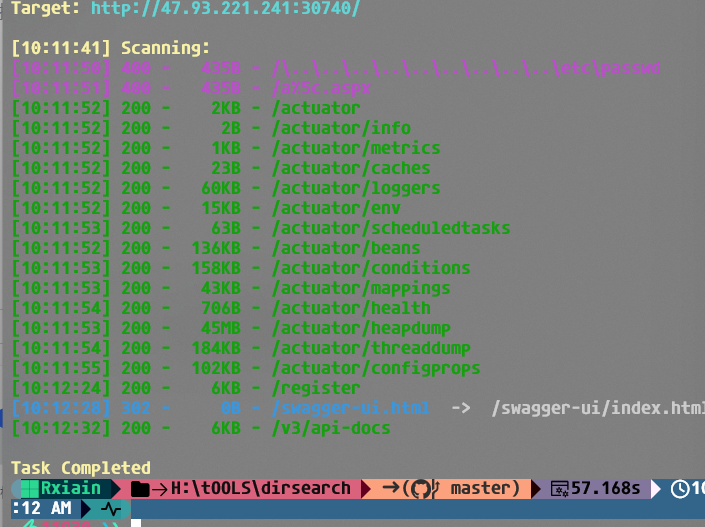705x527 pixels.
Task: Click the clock icon in the prompt
Action: point(680,489)
